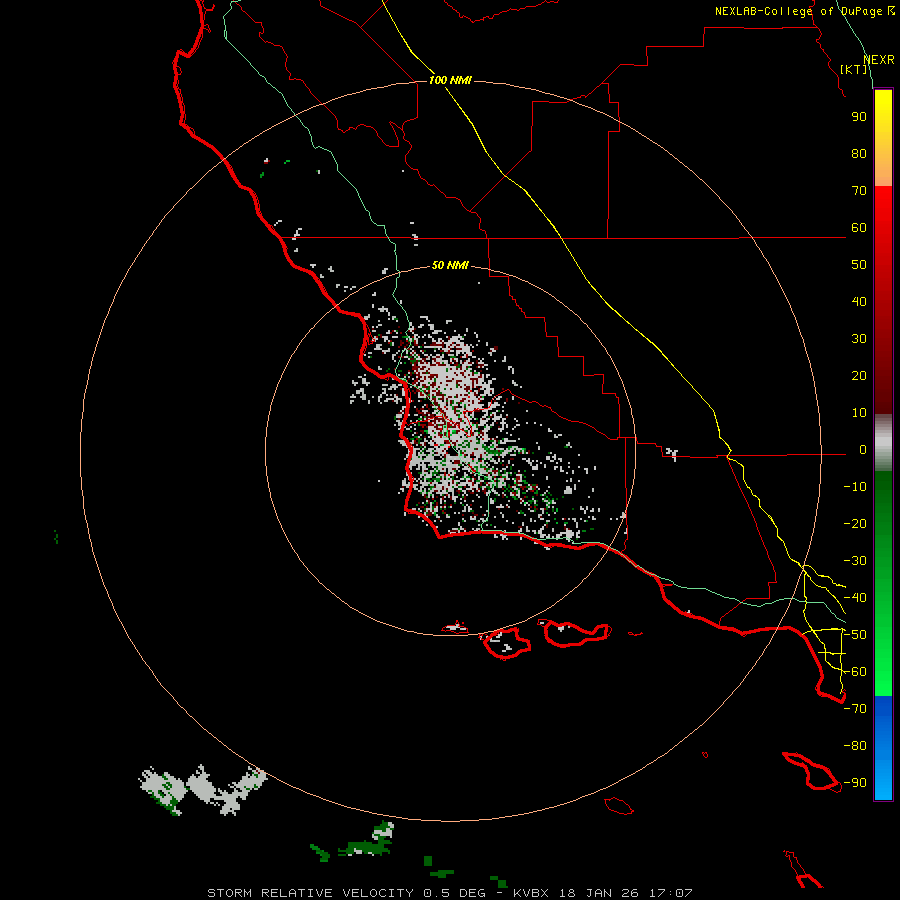Click the 60 value on the velocity scale
The height and width of the screenshot is (900, 900).
tap(859, 227)
